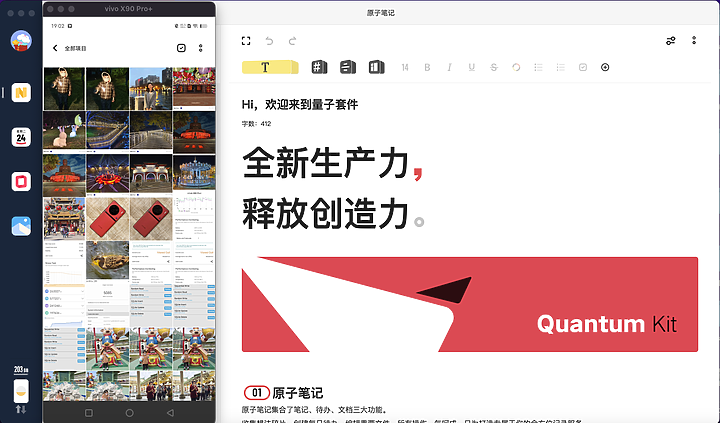Open the first plaid shirt night photo
This screenshot has height=423, width=720.
64,89
